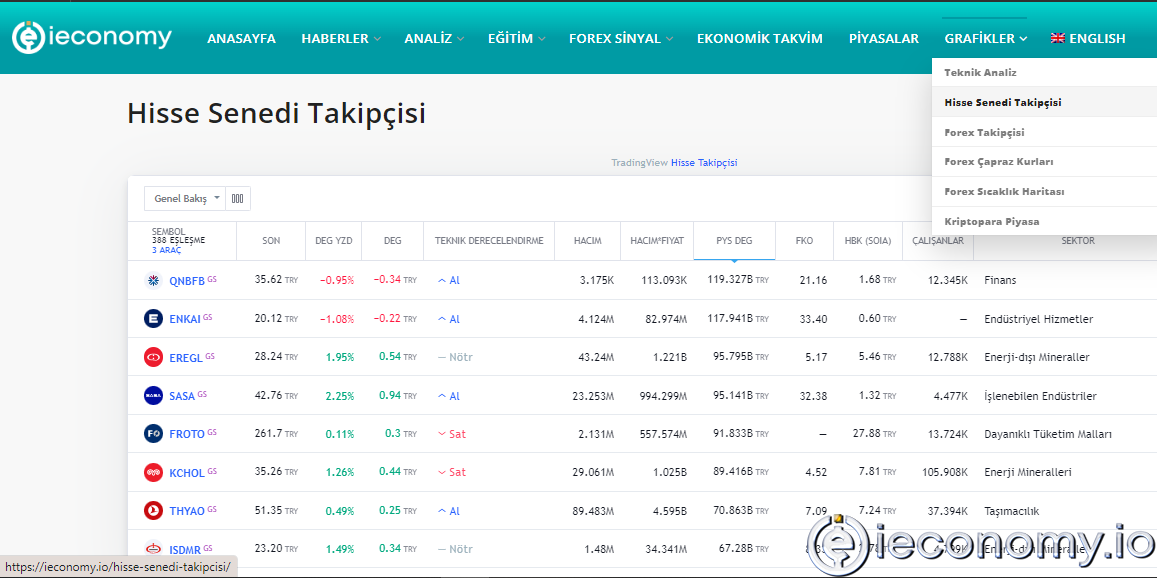Click the KCHOL Koç logo icon

152,471
